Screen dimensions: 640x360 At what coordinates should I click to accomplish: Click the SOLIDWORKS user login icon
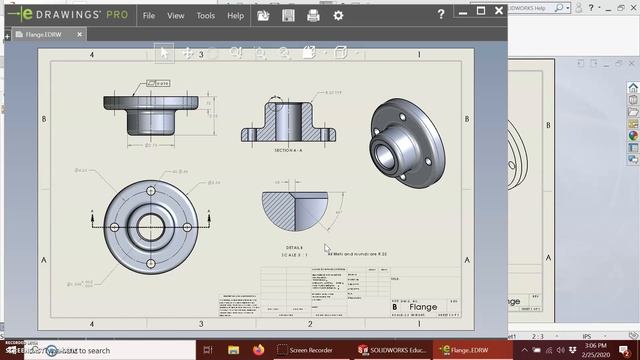[578, 8]
